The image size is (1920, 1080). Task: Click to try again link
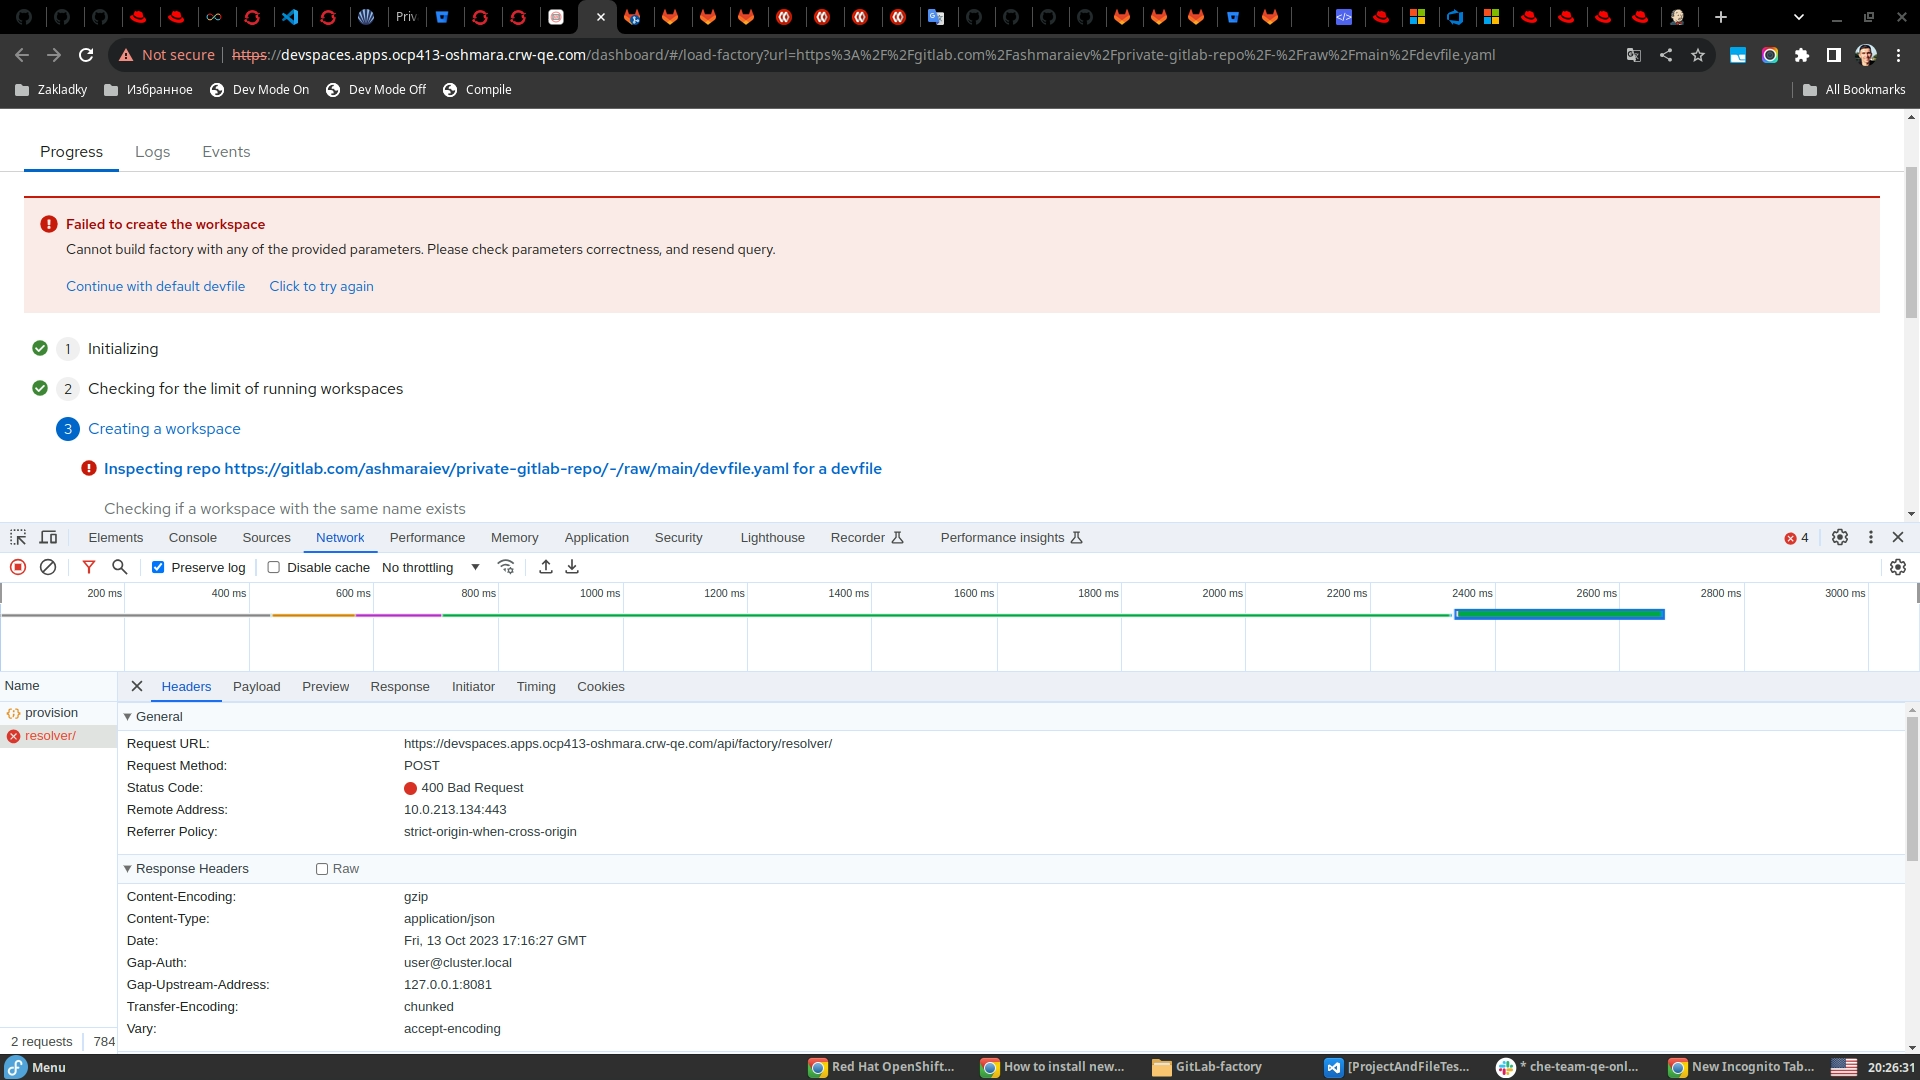(x=321, y=286)
